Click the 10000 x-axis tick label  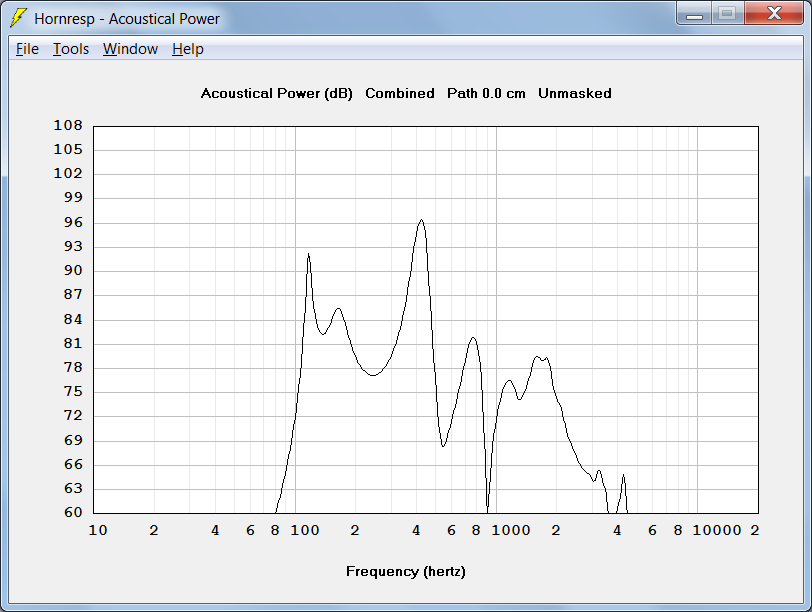click(717, 530)
